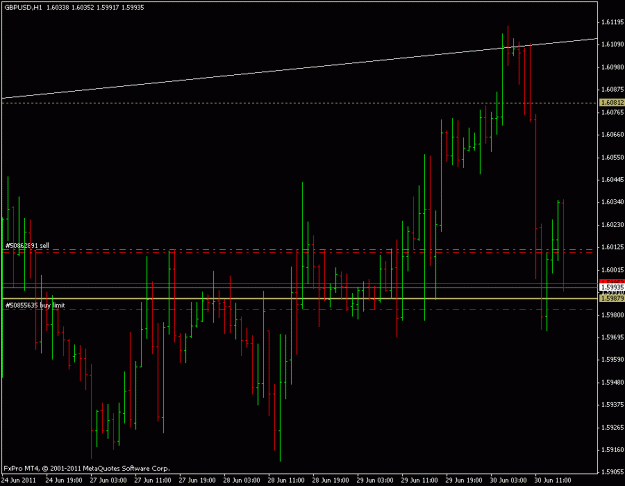This screenshot has width=625, height=486.
Task: Click the 1.60230 price axis value
Action: (612, 225)
